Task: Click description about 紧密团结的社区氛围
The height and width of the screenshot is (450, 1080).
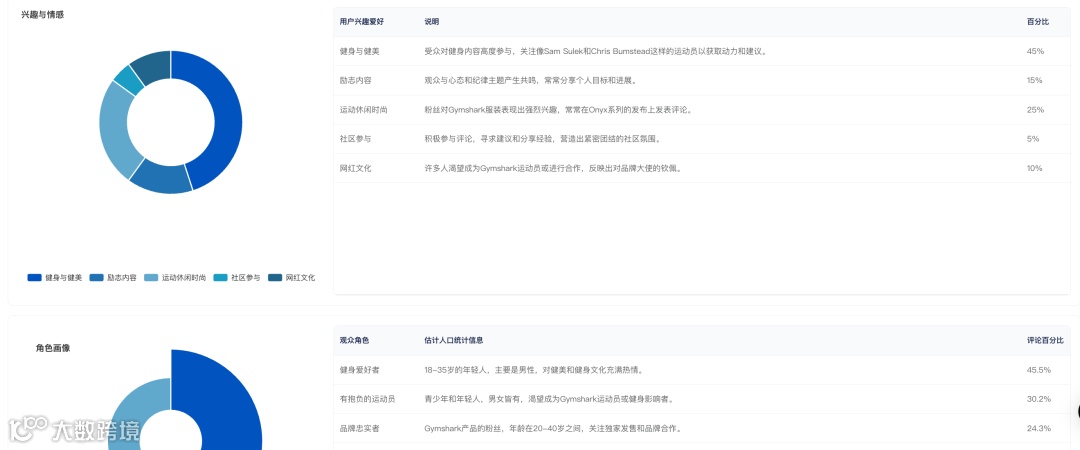Action: point(543,139)
